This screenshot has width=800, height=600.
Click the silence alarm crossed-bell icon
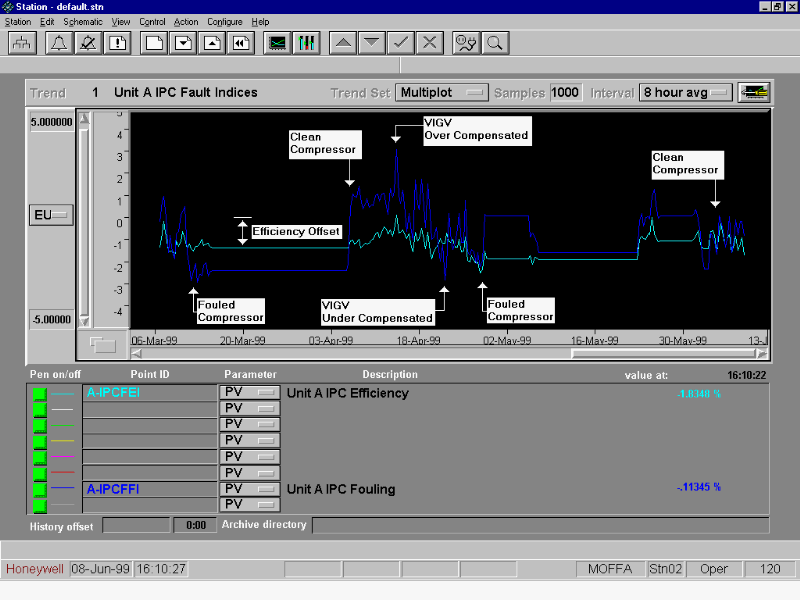[x=88, y=43]
